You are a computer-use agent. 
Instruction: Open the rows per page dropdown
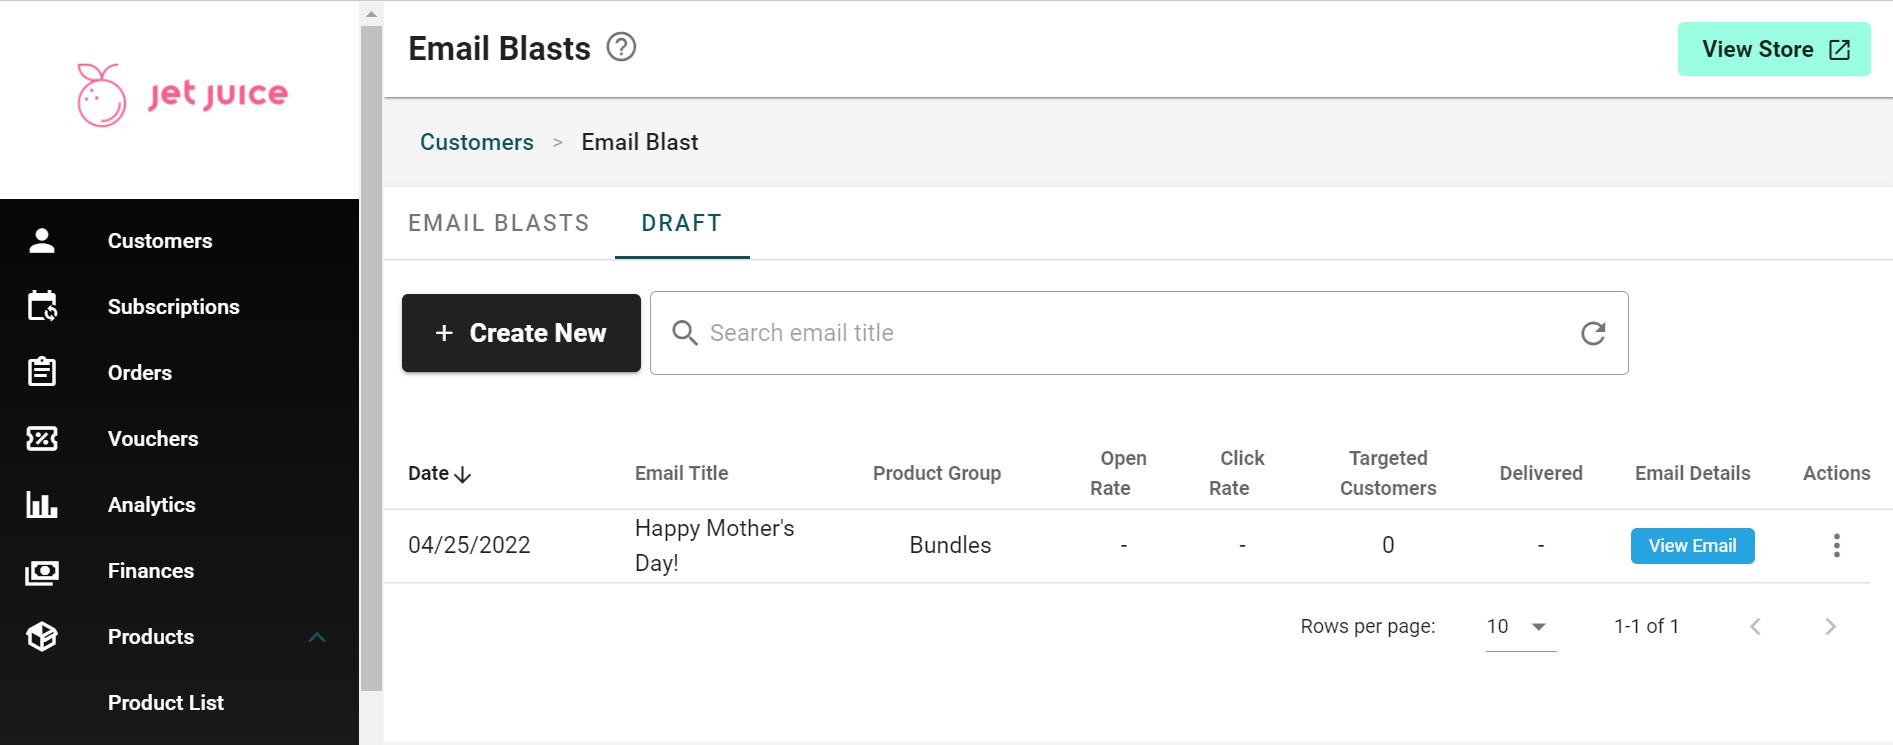[x=1520, y=627]
